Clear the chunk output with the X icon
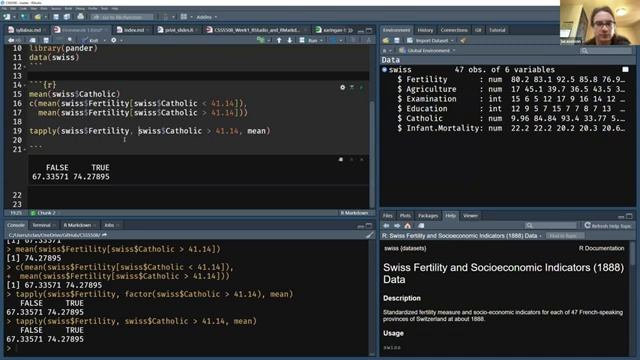Image resolution: width=640 pixels, height=360 pixels. coord(362,160)
